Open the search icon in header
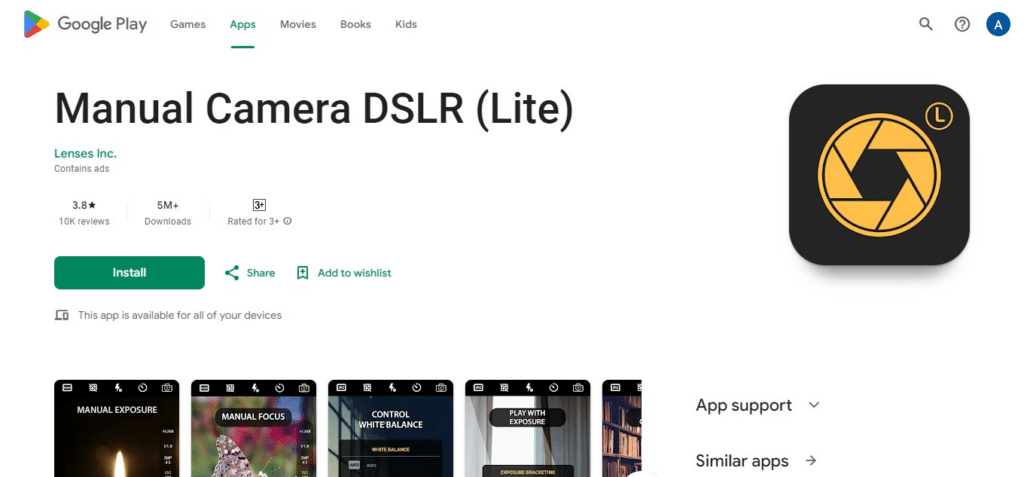Image resolution: width=1024 pixels, height=477 pixels. [x=925, y=25]
